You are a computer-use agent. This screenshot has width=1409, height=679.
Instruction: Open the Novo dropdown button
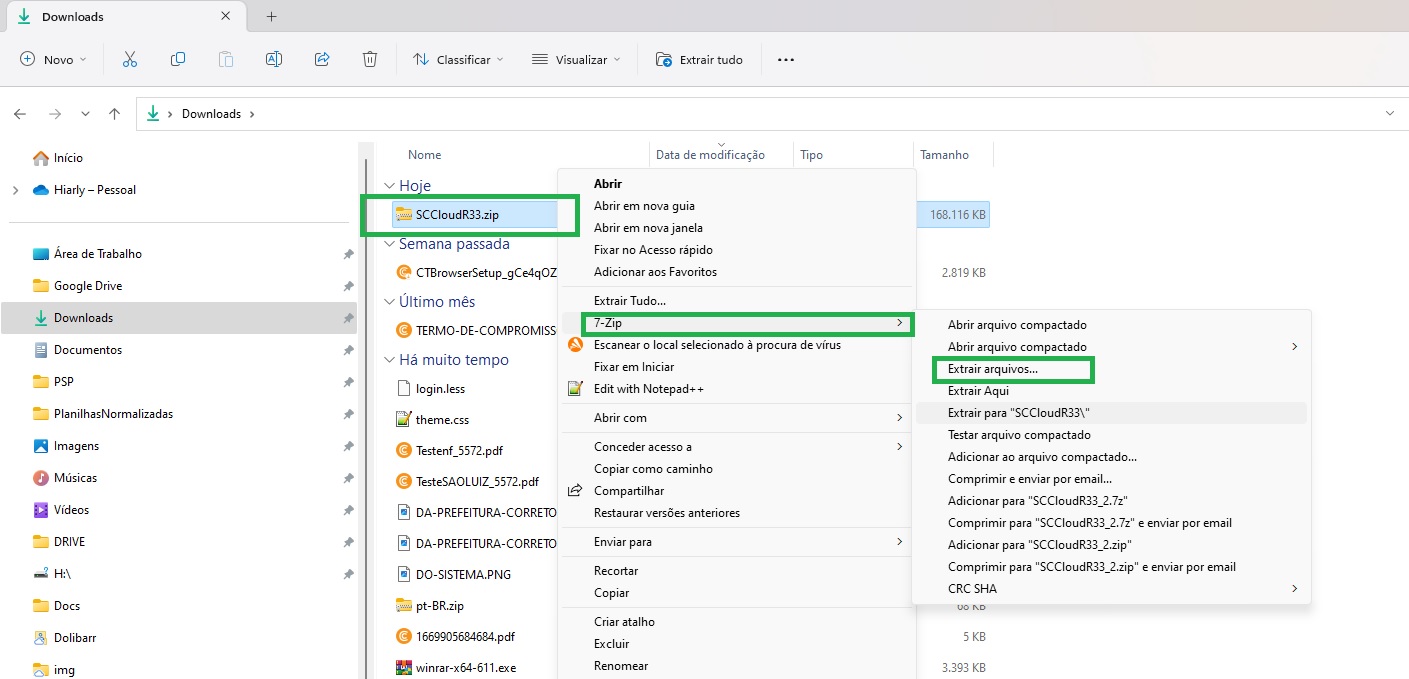point(54,60)
